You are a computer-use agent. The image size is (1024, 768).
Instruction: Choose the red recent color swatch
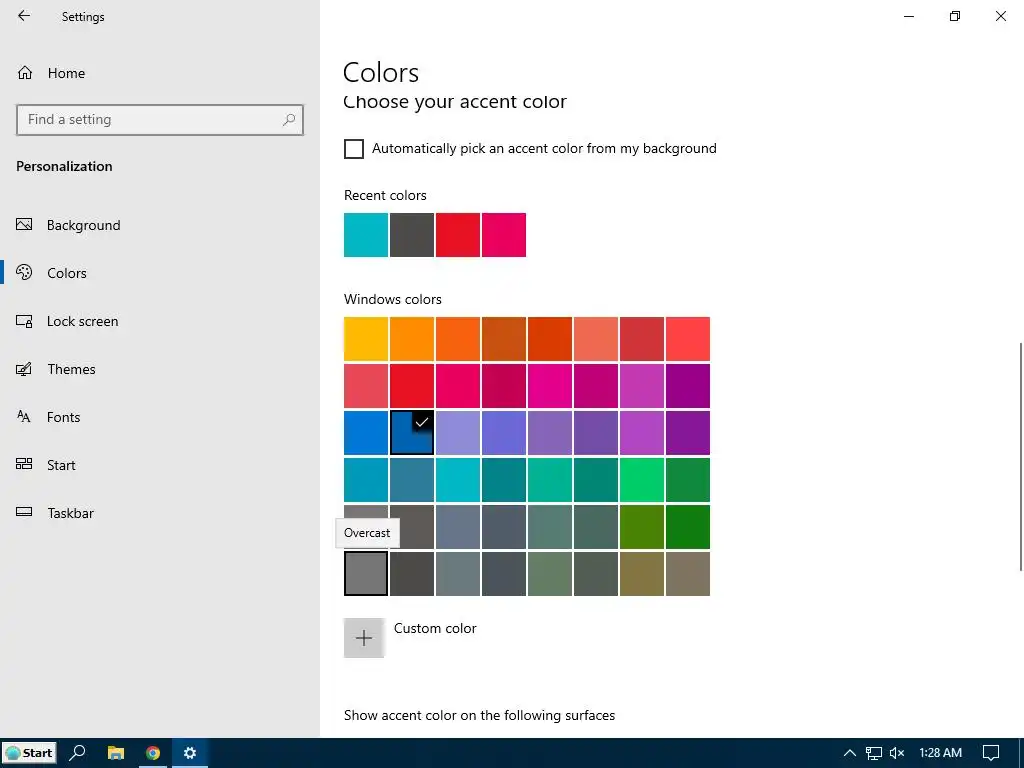pyautogui.click(x=458, y=234)
